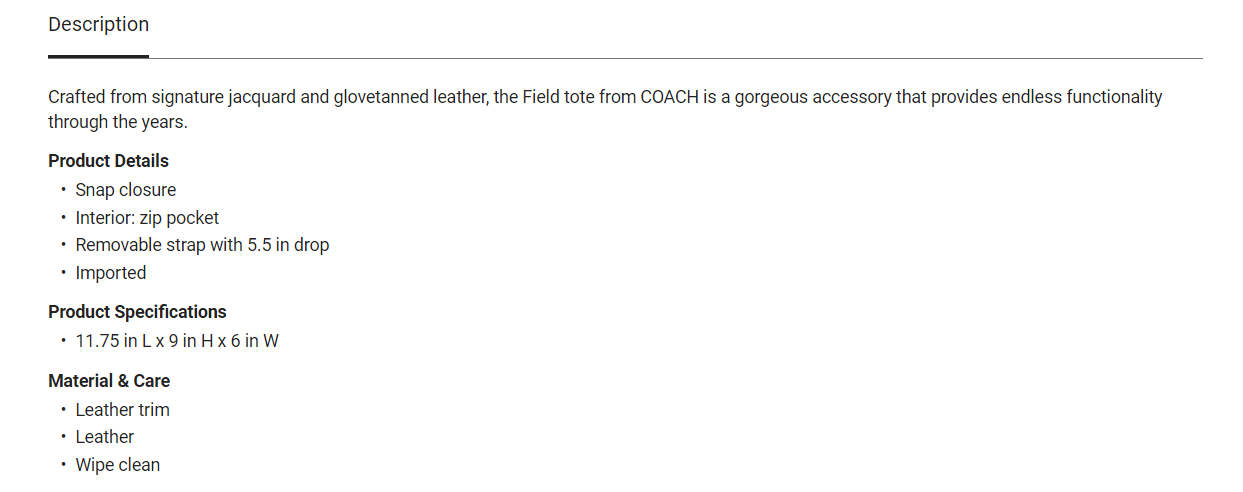Click the Material & Care heading

(109, 381)
